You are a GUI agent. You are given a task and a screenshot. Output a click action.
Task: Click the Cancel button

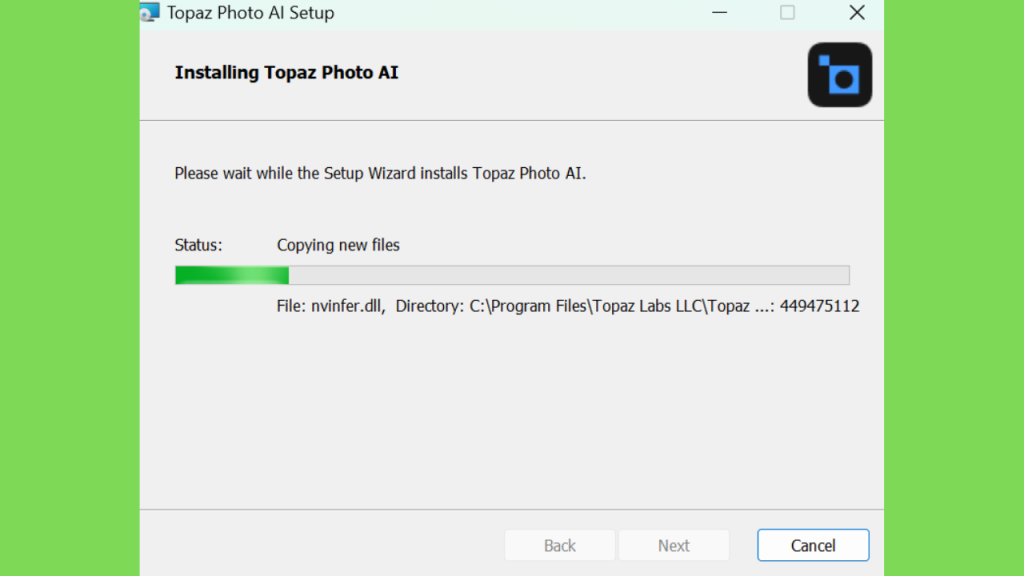(813, 545)
